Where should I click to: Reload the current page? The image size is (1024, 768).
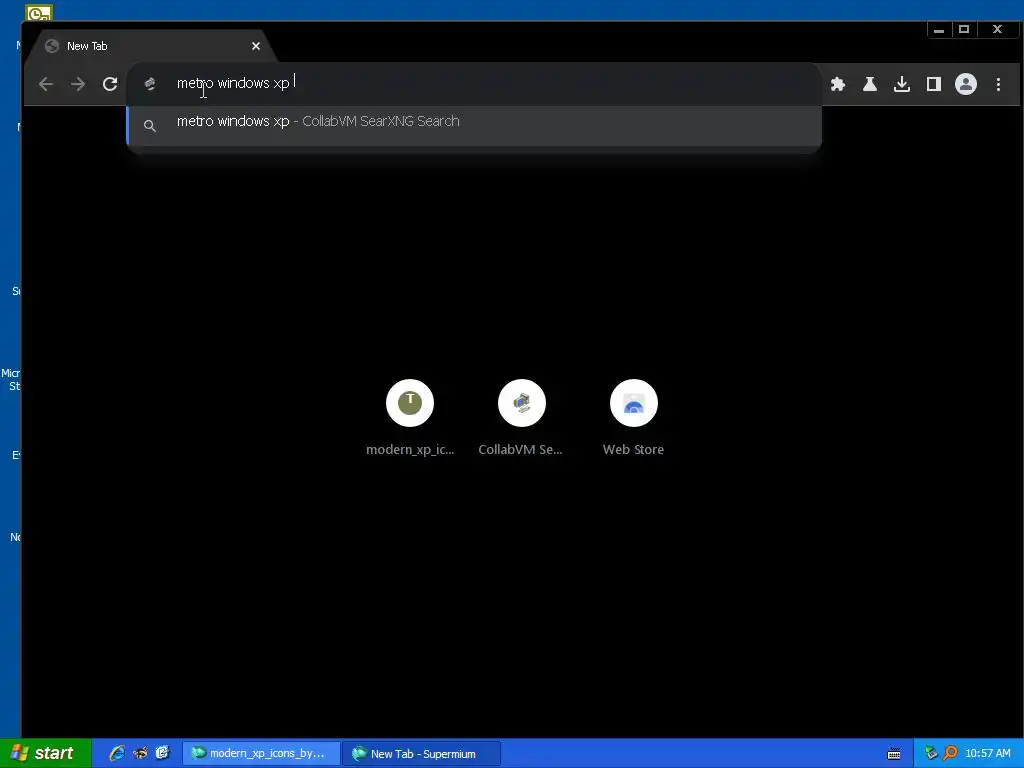[x=110, y=84]
